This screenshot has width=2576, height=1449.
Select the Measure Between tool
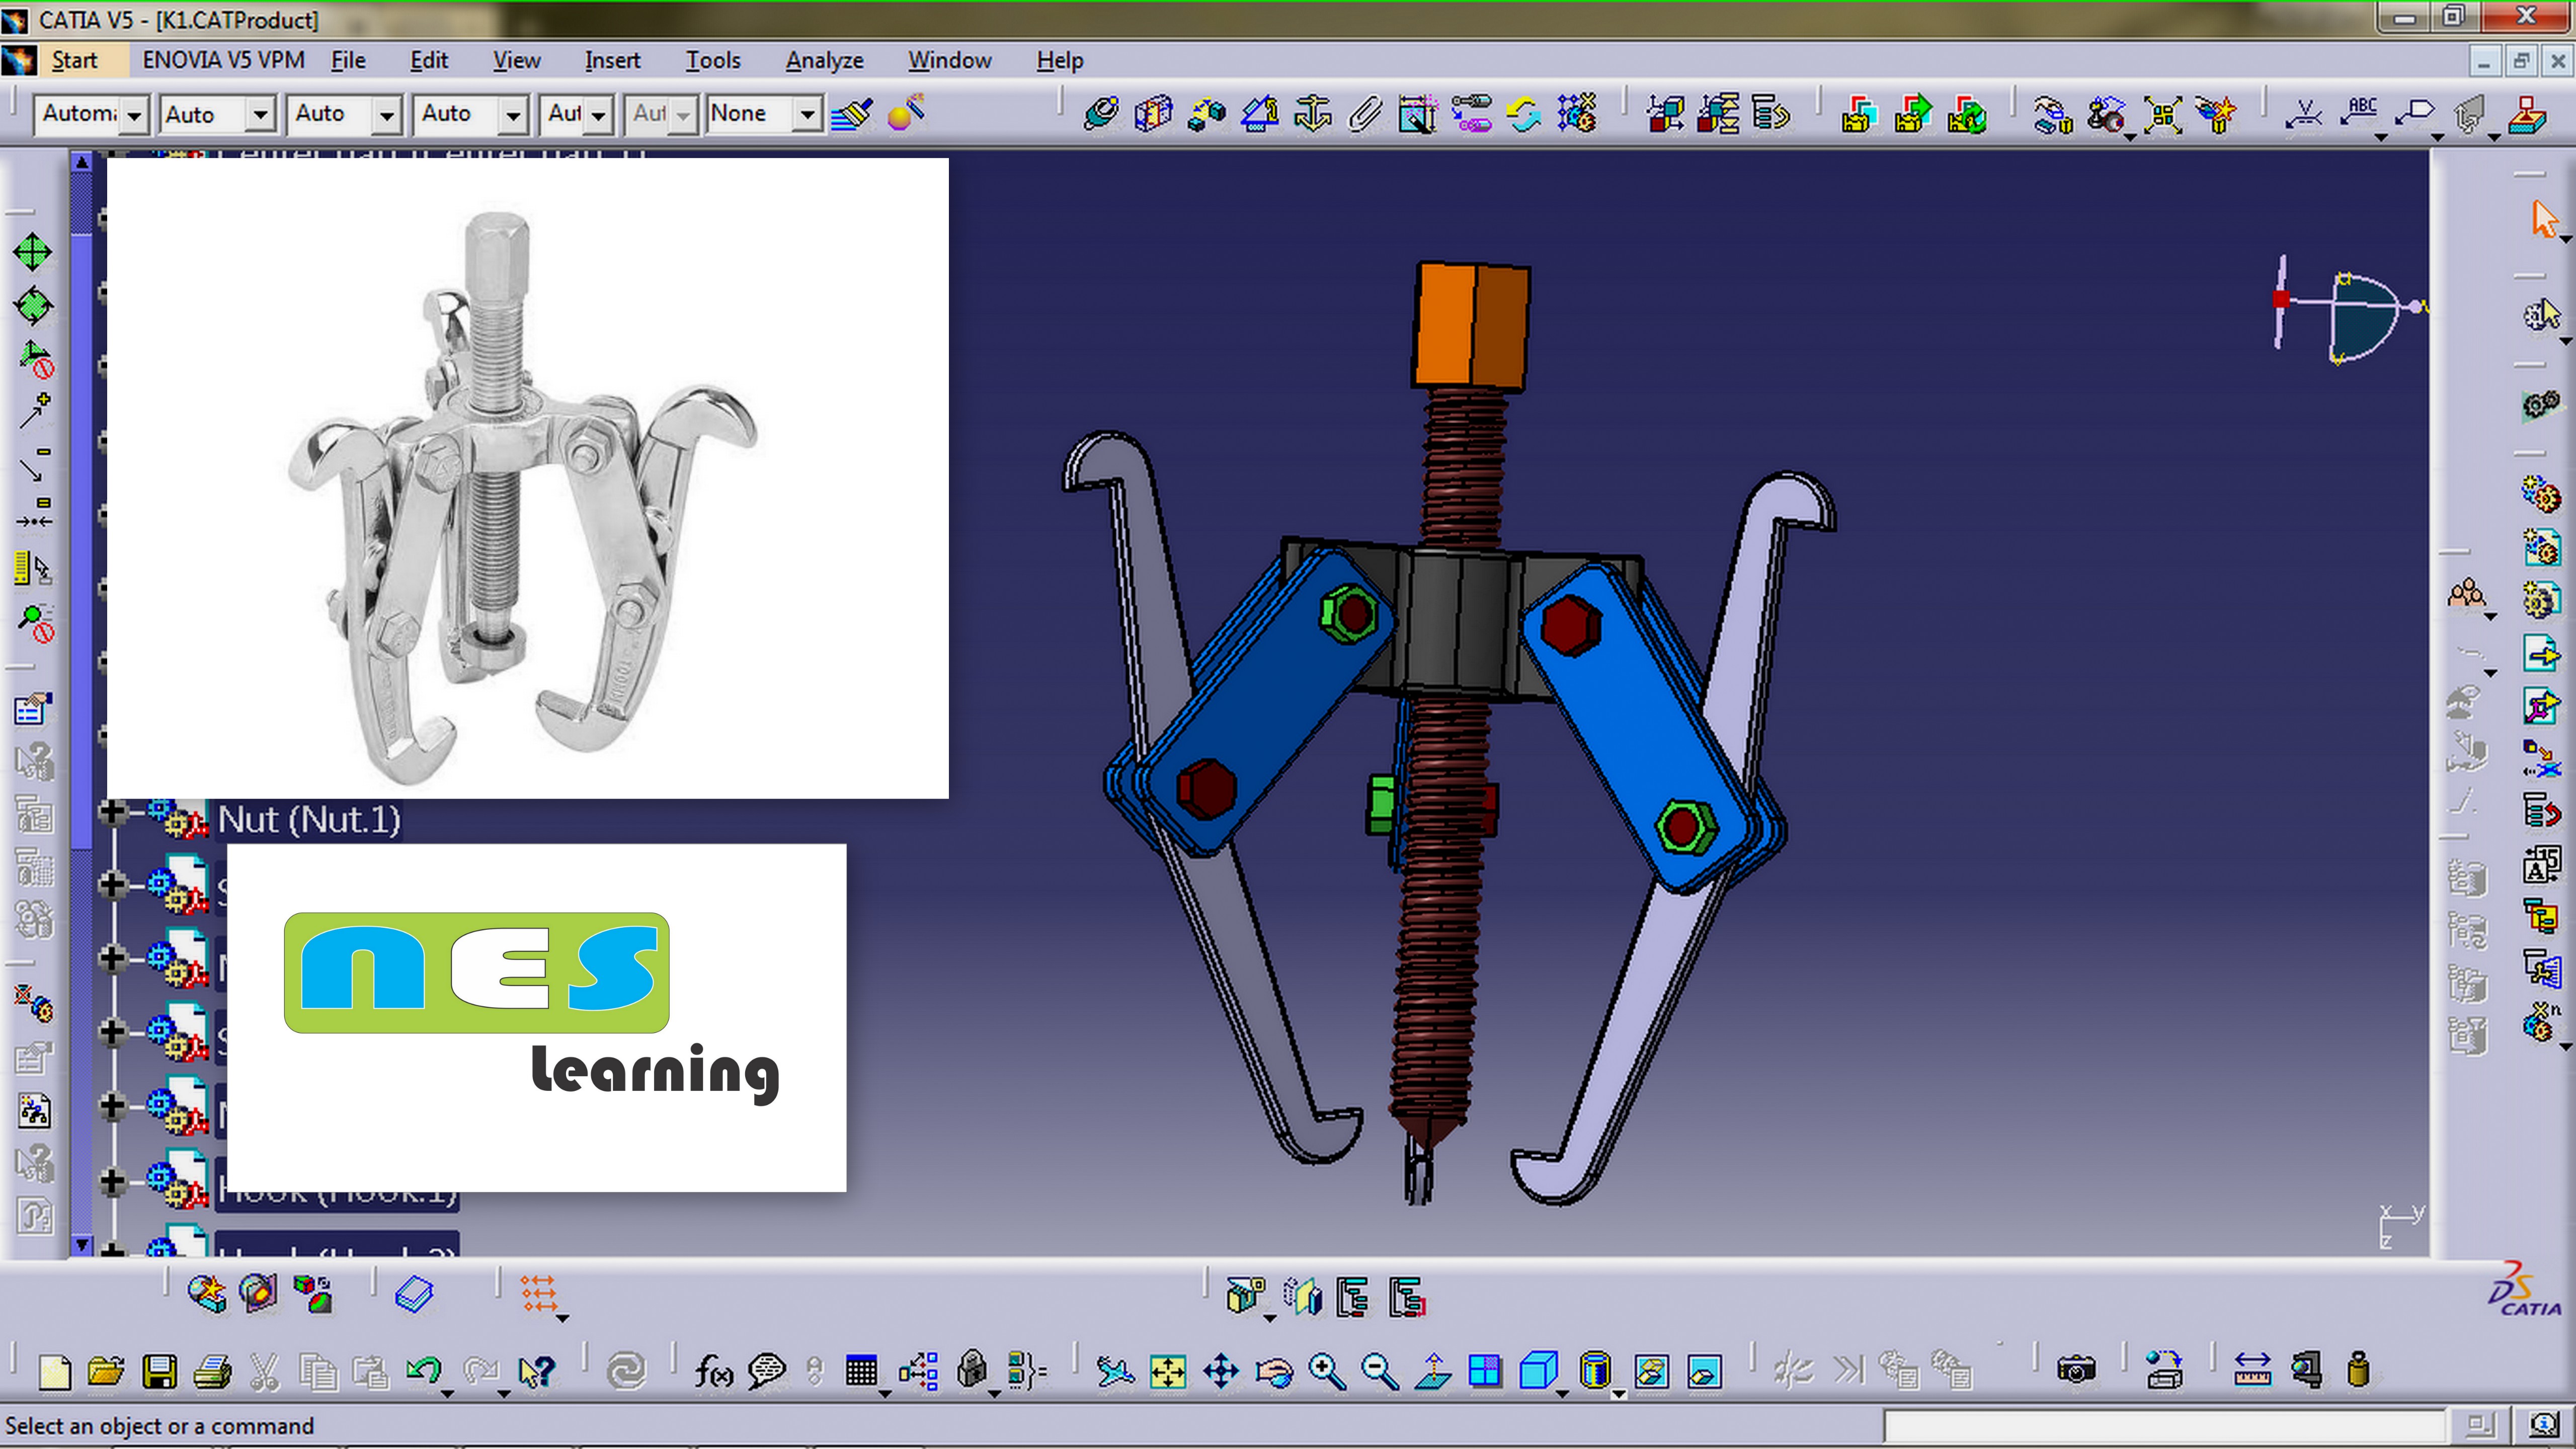(2253, 1371)
